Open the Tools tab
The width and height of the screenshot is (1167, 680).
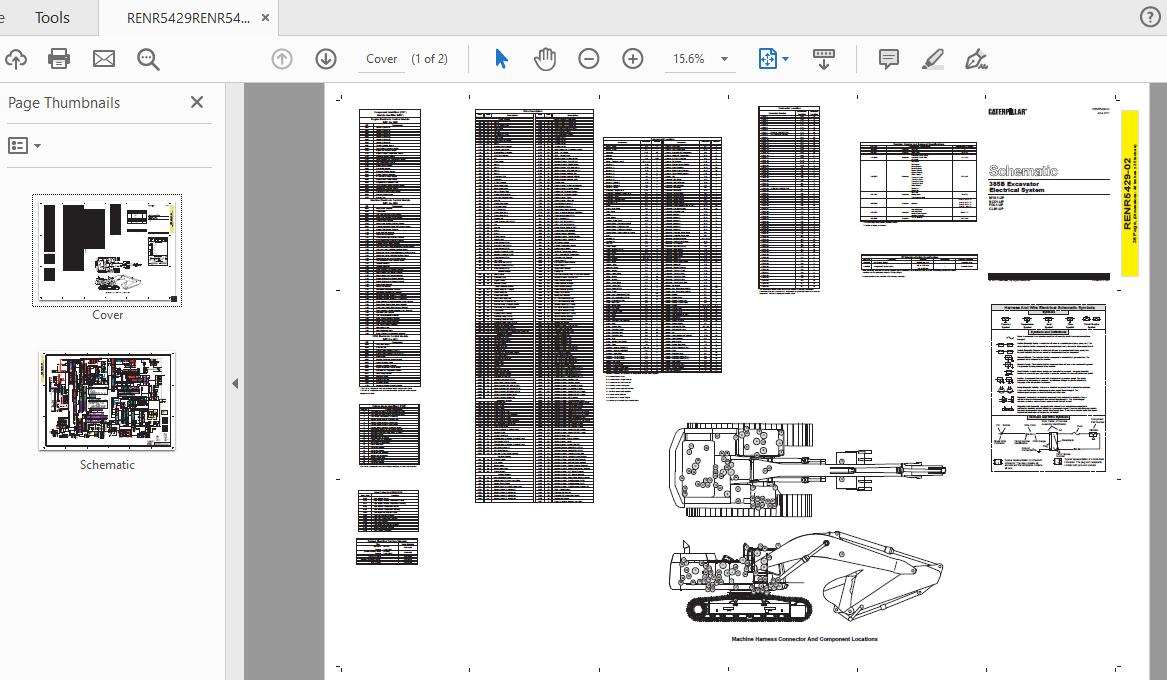tap(51, 18)
